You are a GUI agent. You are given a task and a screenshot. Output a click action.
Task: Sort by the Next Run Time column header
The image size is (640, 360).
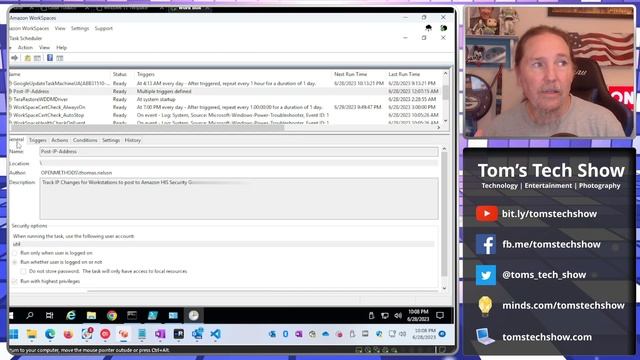(x=351, y=74)
